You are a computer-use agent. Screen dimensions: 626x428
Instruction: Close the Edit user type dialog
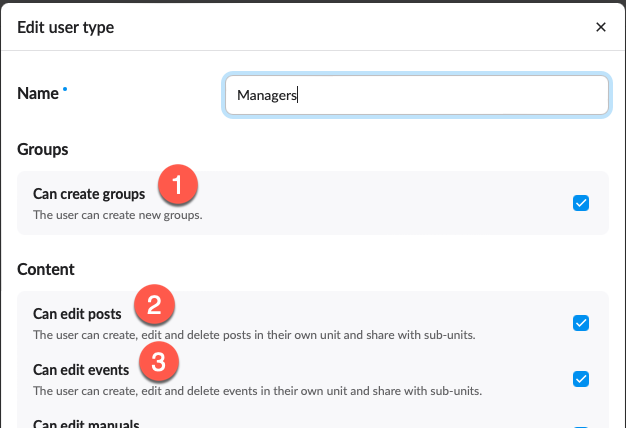(600, 27)
